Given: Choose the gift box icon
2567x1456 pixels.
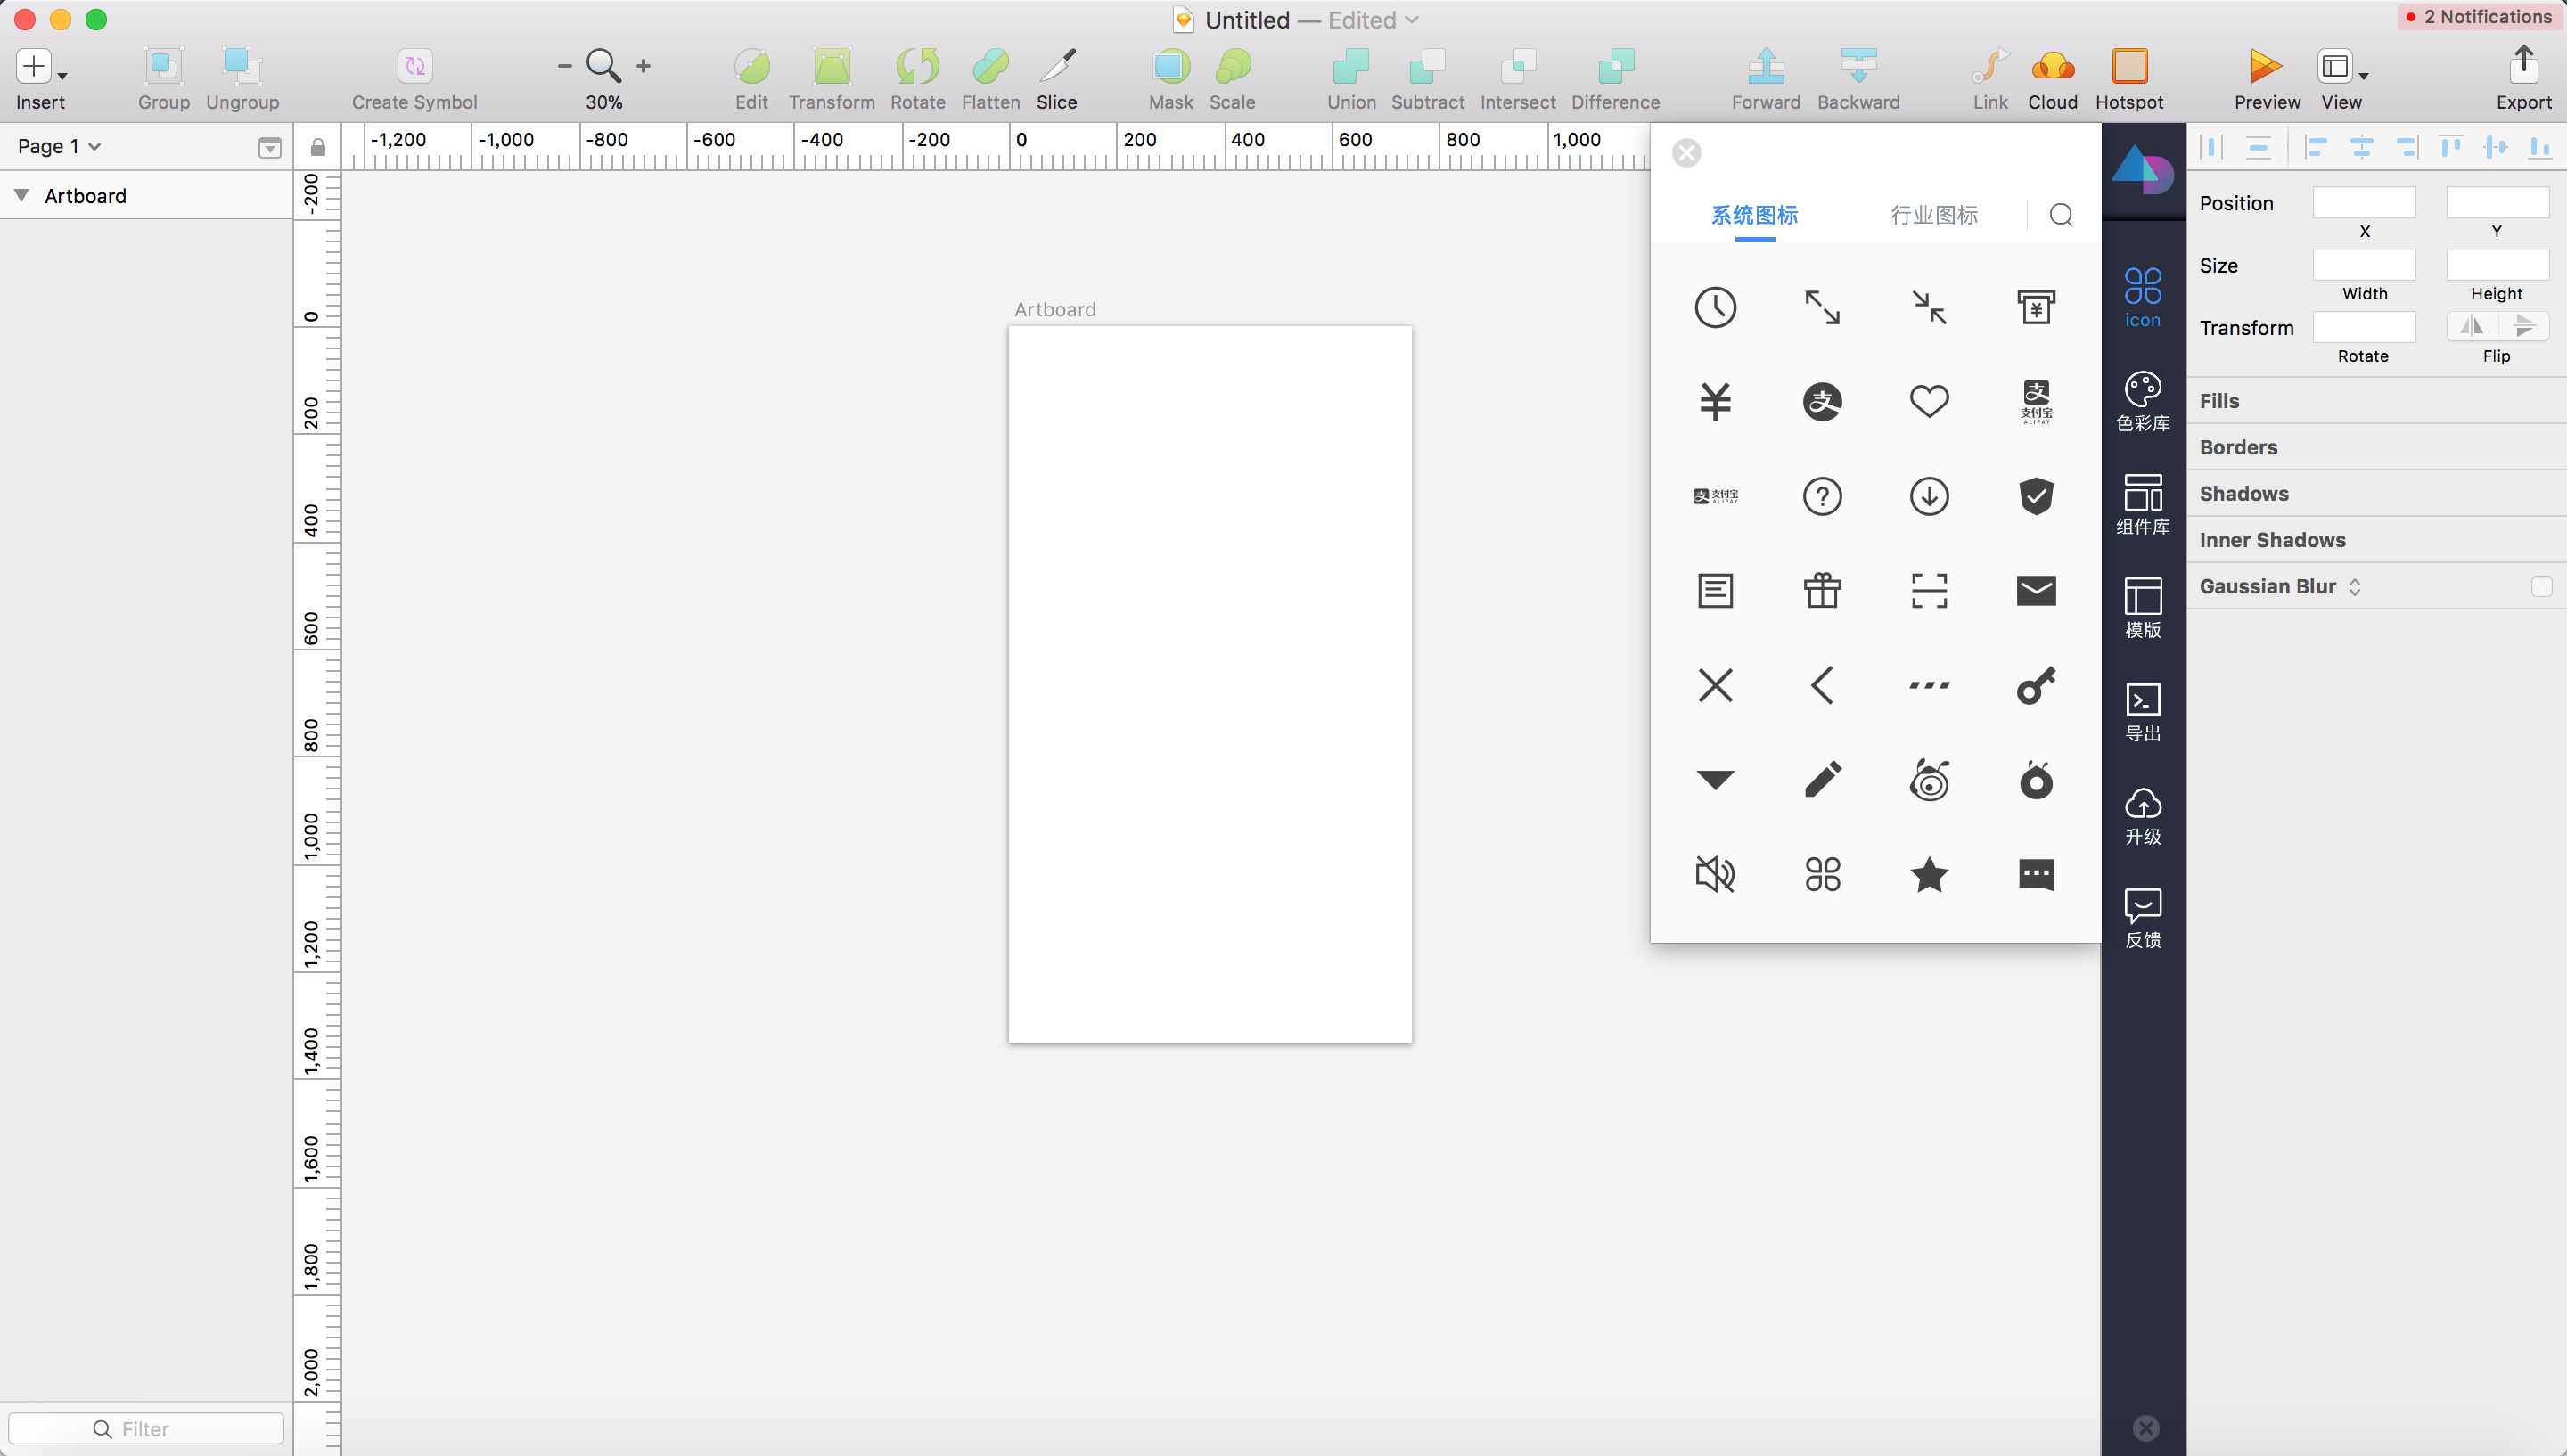Looking at the screenshot, I should [x=1822, y=590].
